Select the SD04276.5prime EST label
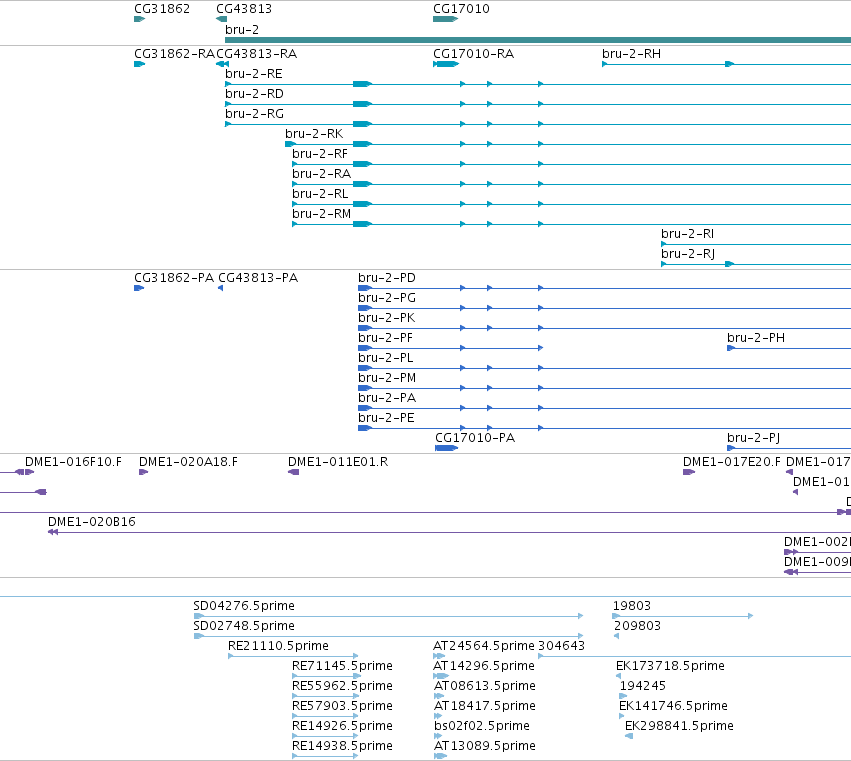851x761 pixels. (244, 606)
